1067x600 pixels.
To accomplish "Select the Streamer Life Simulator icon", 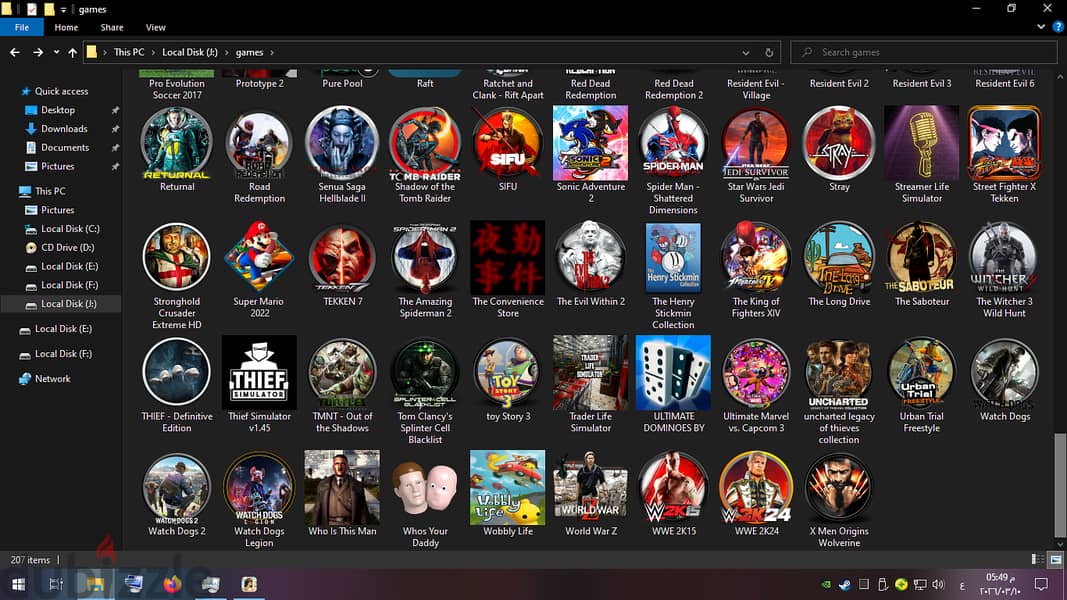I will pyautogui.click(x=922, y=143).
